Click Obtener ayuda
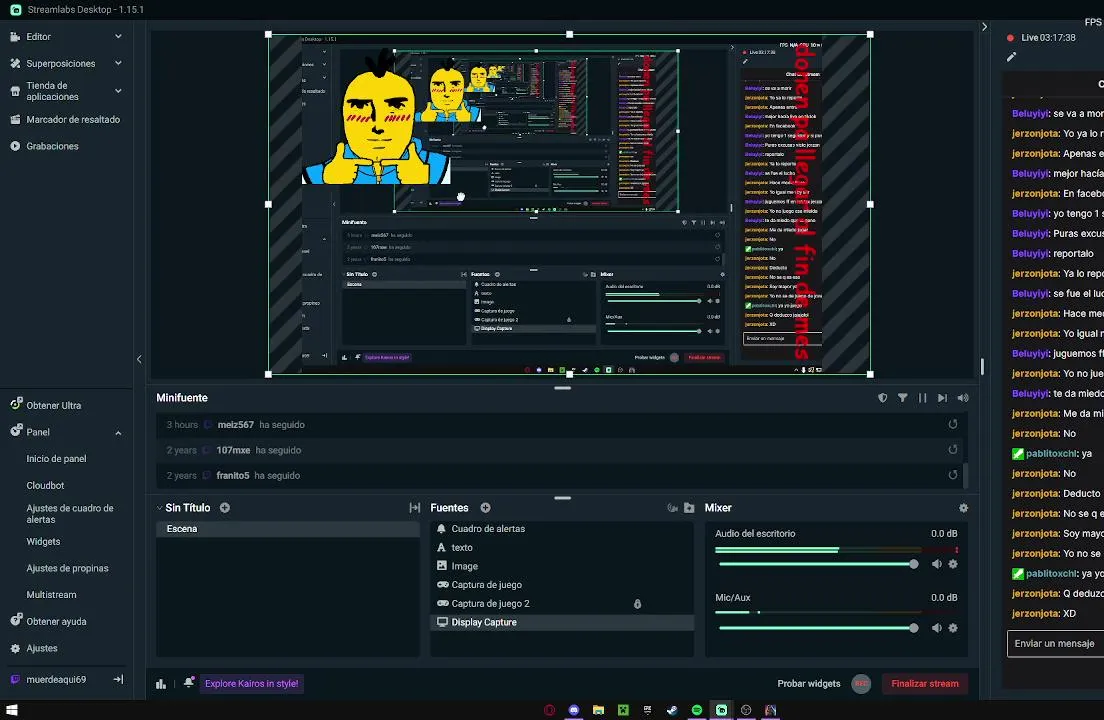The image size is (1104, 720). tap(56, 621)
